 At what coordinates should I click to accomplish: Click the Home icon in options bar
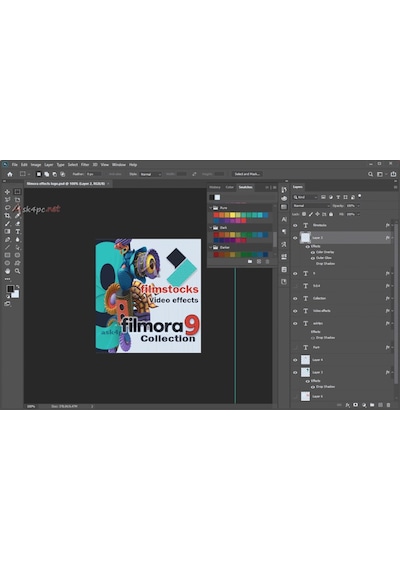click(10, 174)
